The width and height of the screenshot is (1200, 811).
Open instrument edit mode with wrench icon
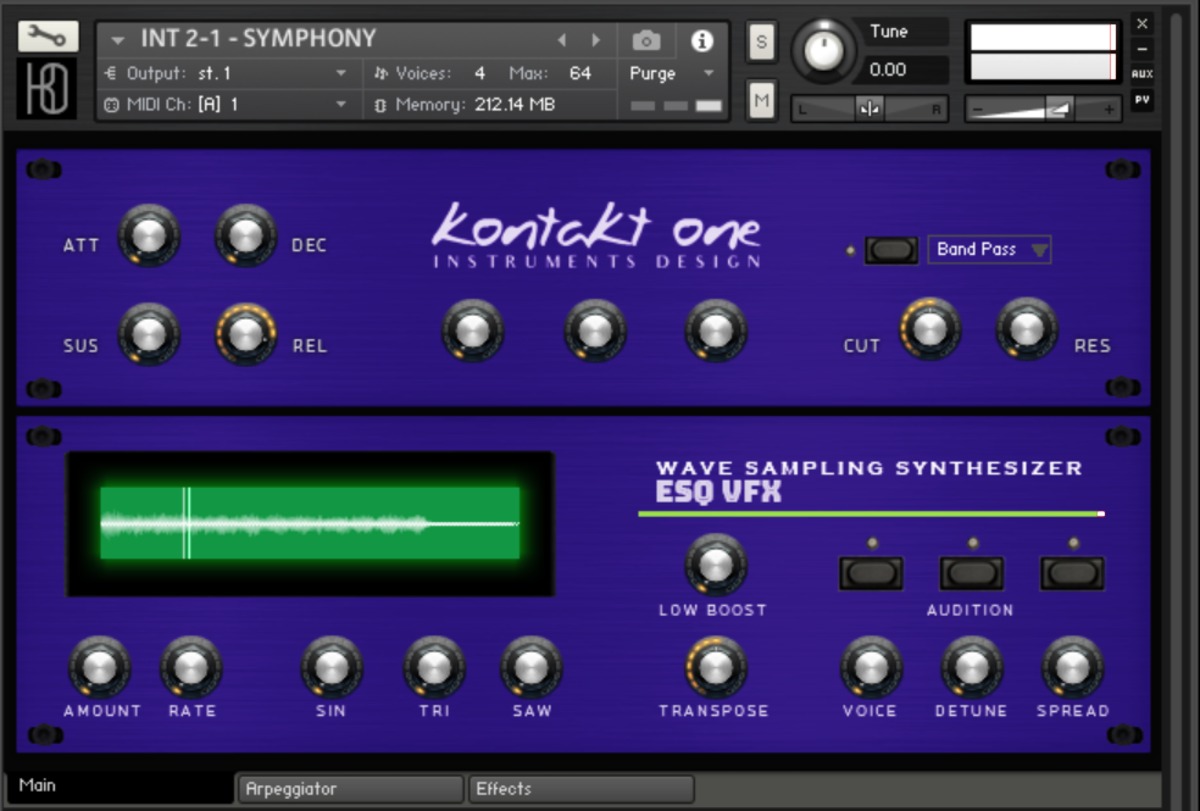(x=47, y=36)
